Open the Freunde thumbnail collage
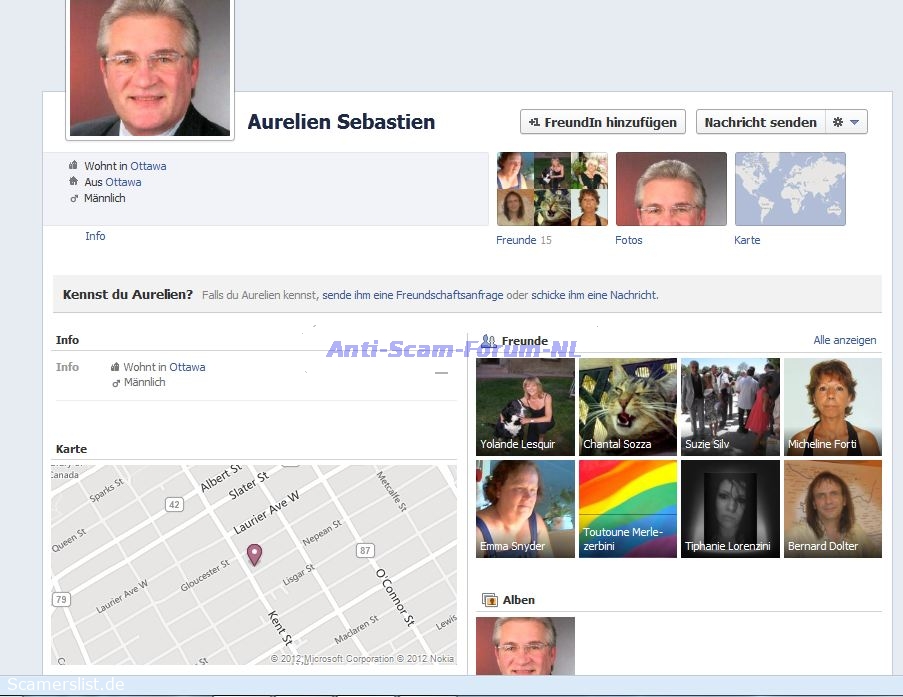903x697 pixels. [x=552, y=189]
